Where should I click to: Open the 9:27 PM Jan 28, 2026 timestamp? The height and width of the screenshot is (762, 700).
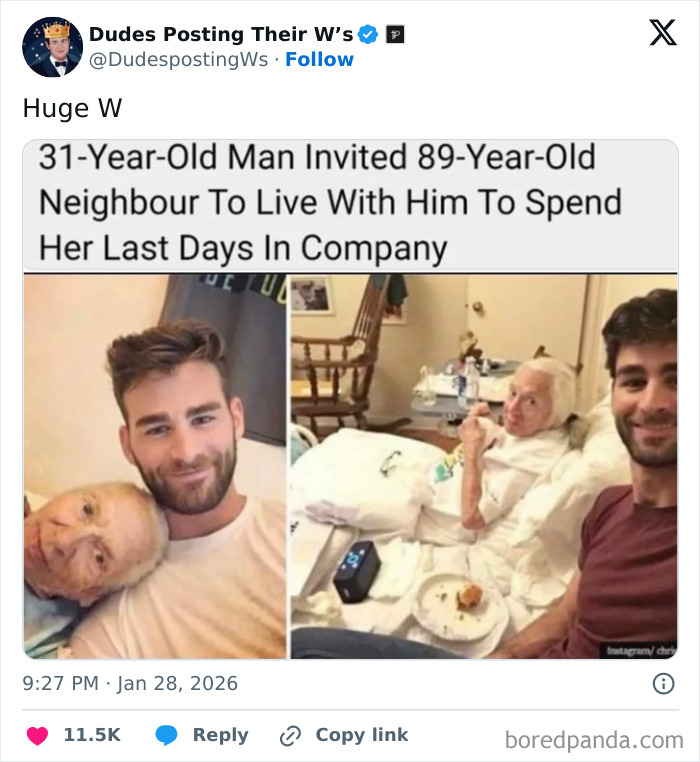(x=130, y=684)
